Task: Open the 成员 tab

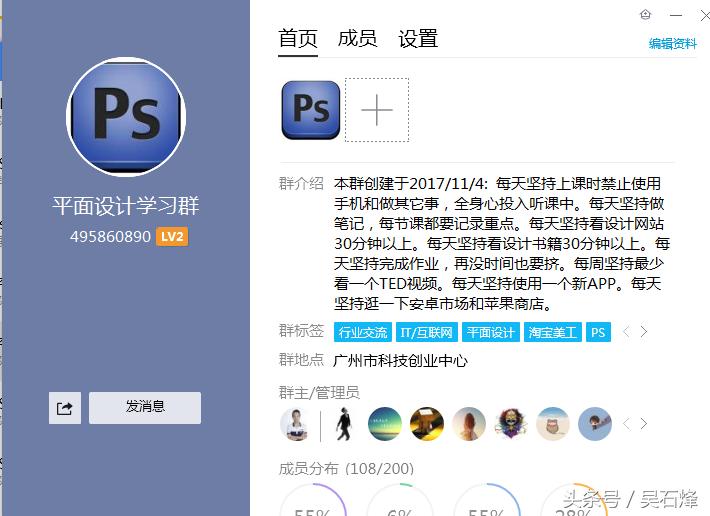Action: 358,39
